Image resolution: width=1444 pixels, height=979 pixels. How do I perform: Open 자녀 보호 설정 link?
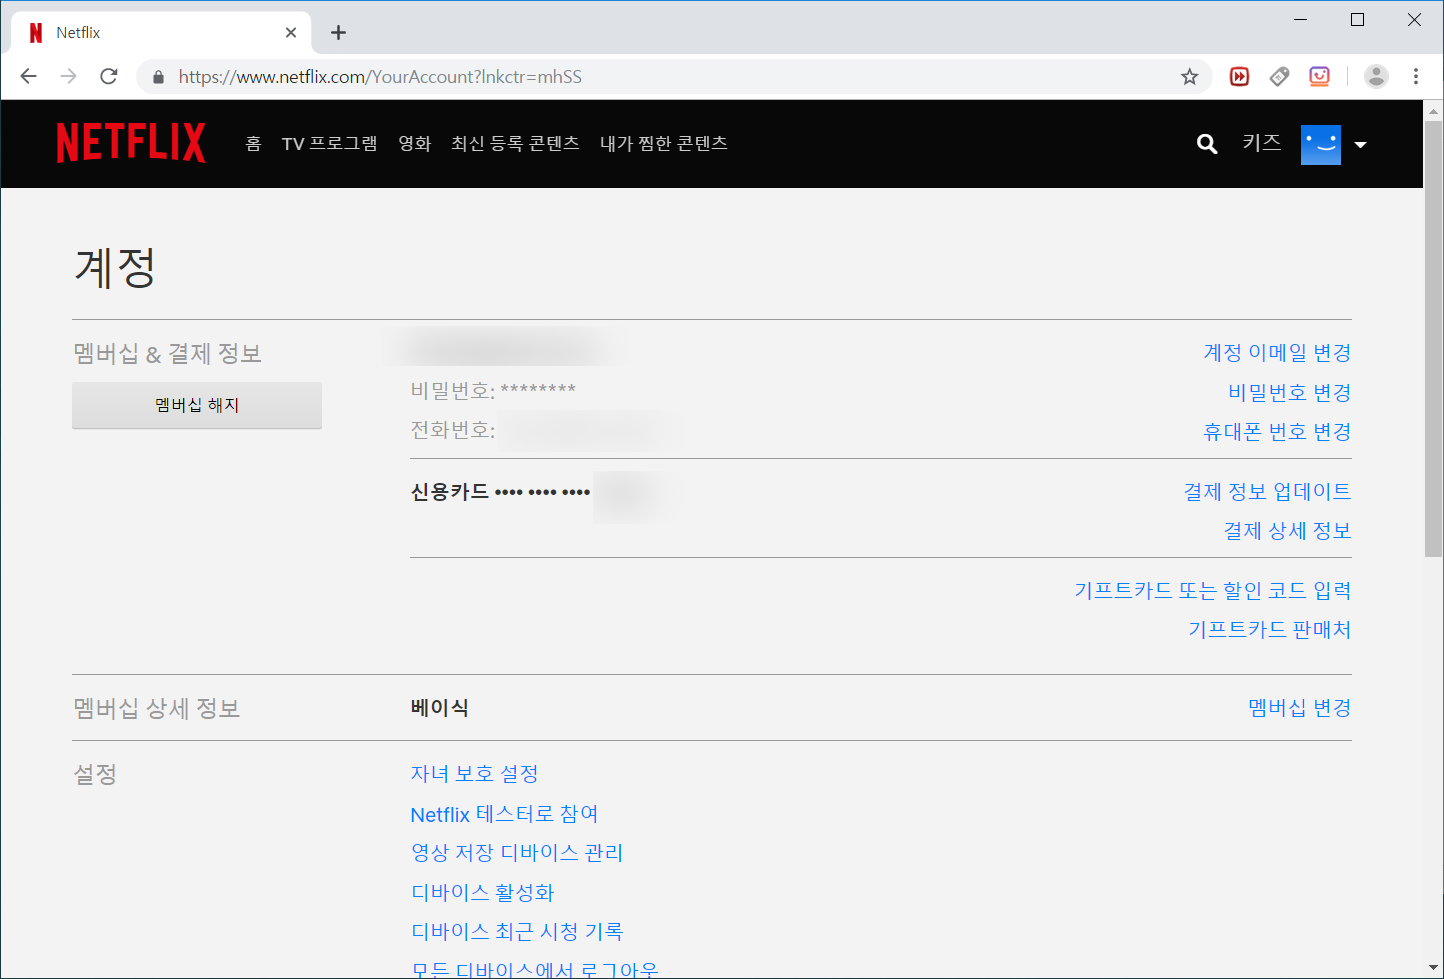pos(475,774)
